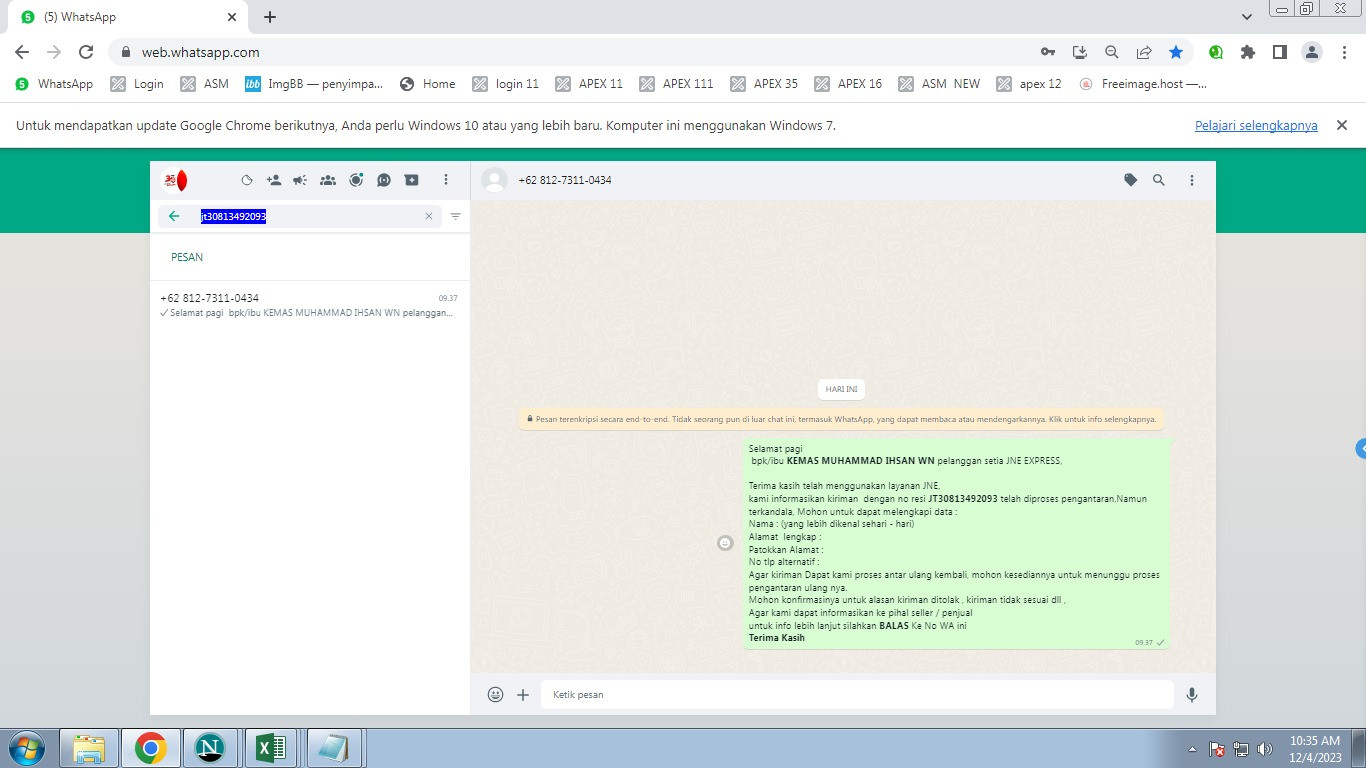Click the encryption notice banner
1366x768 pixels.
[843, 419]
